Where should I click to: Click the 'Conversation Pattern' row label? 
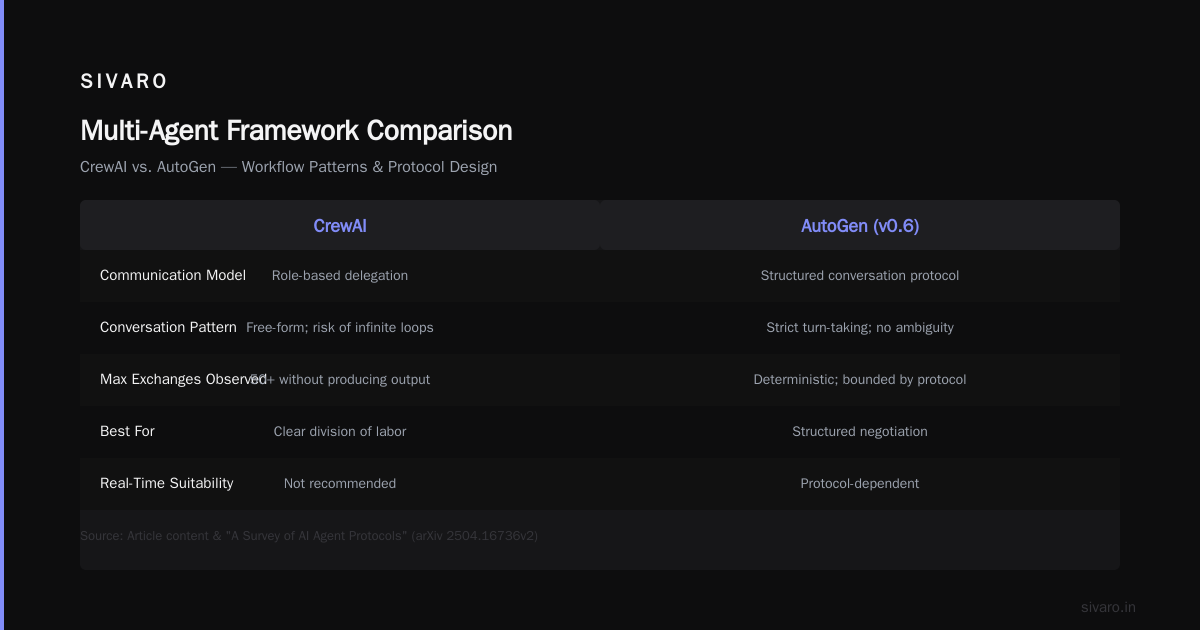pyautogui.click(x=168, y=327)
